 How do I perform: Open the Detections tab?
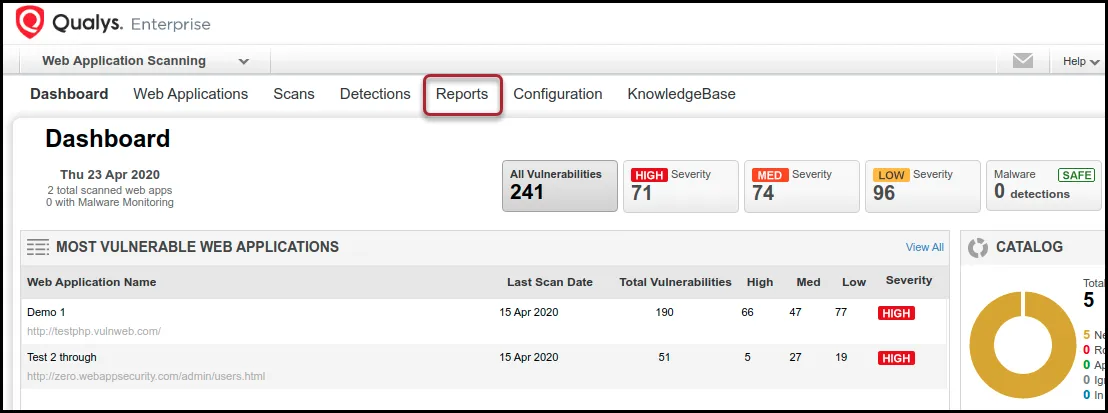click(375, 94)
